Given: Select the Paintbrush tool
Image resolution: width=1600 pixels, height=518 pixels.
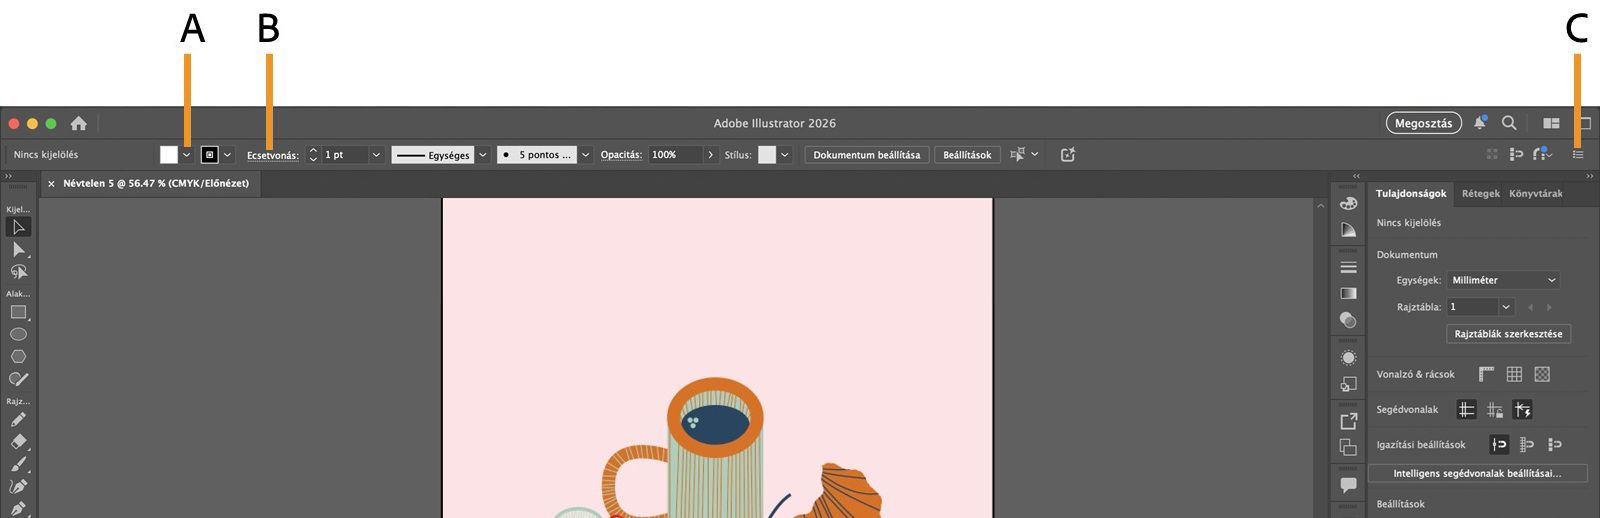Looking at the screenshot, I should 18,464.
